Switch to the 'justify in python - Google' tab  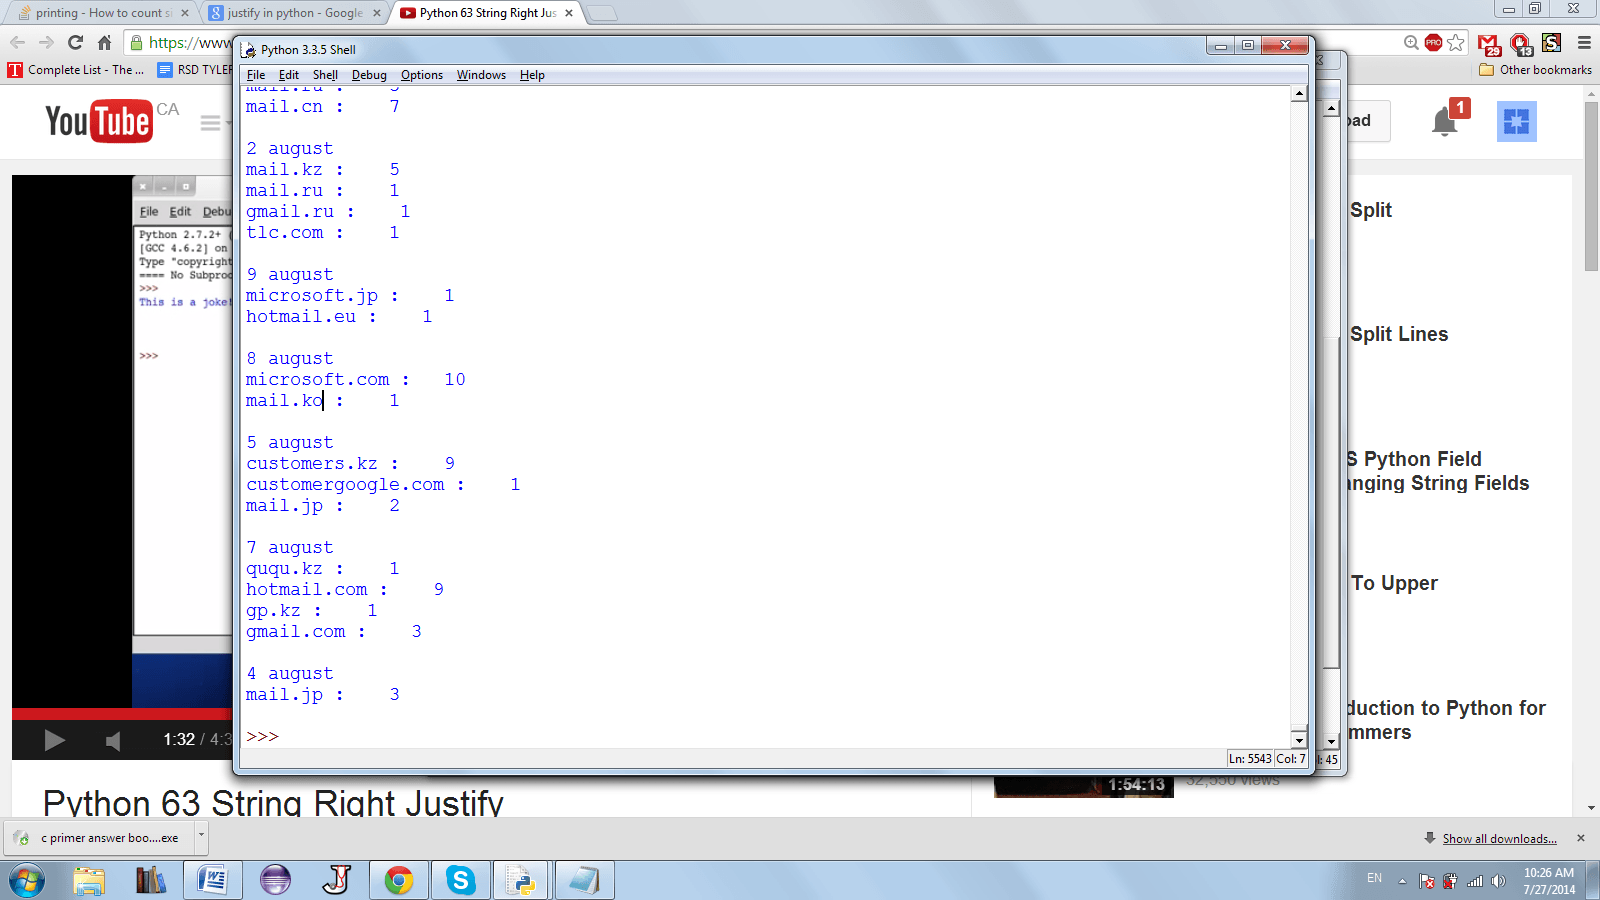coord(293,13)
